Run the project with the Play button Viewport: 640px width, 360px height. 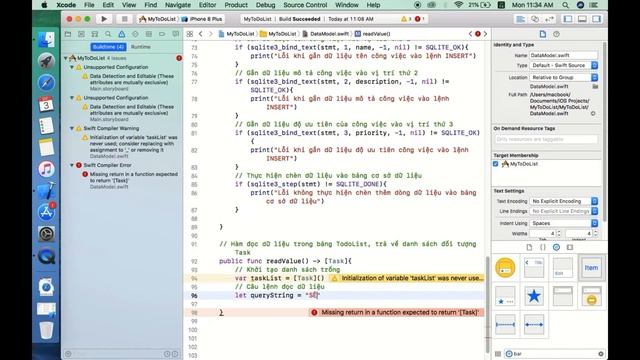104,19
